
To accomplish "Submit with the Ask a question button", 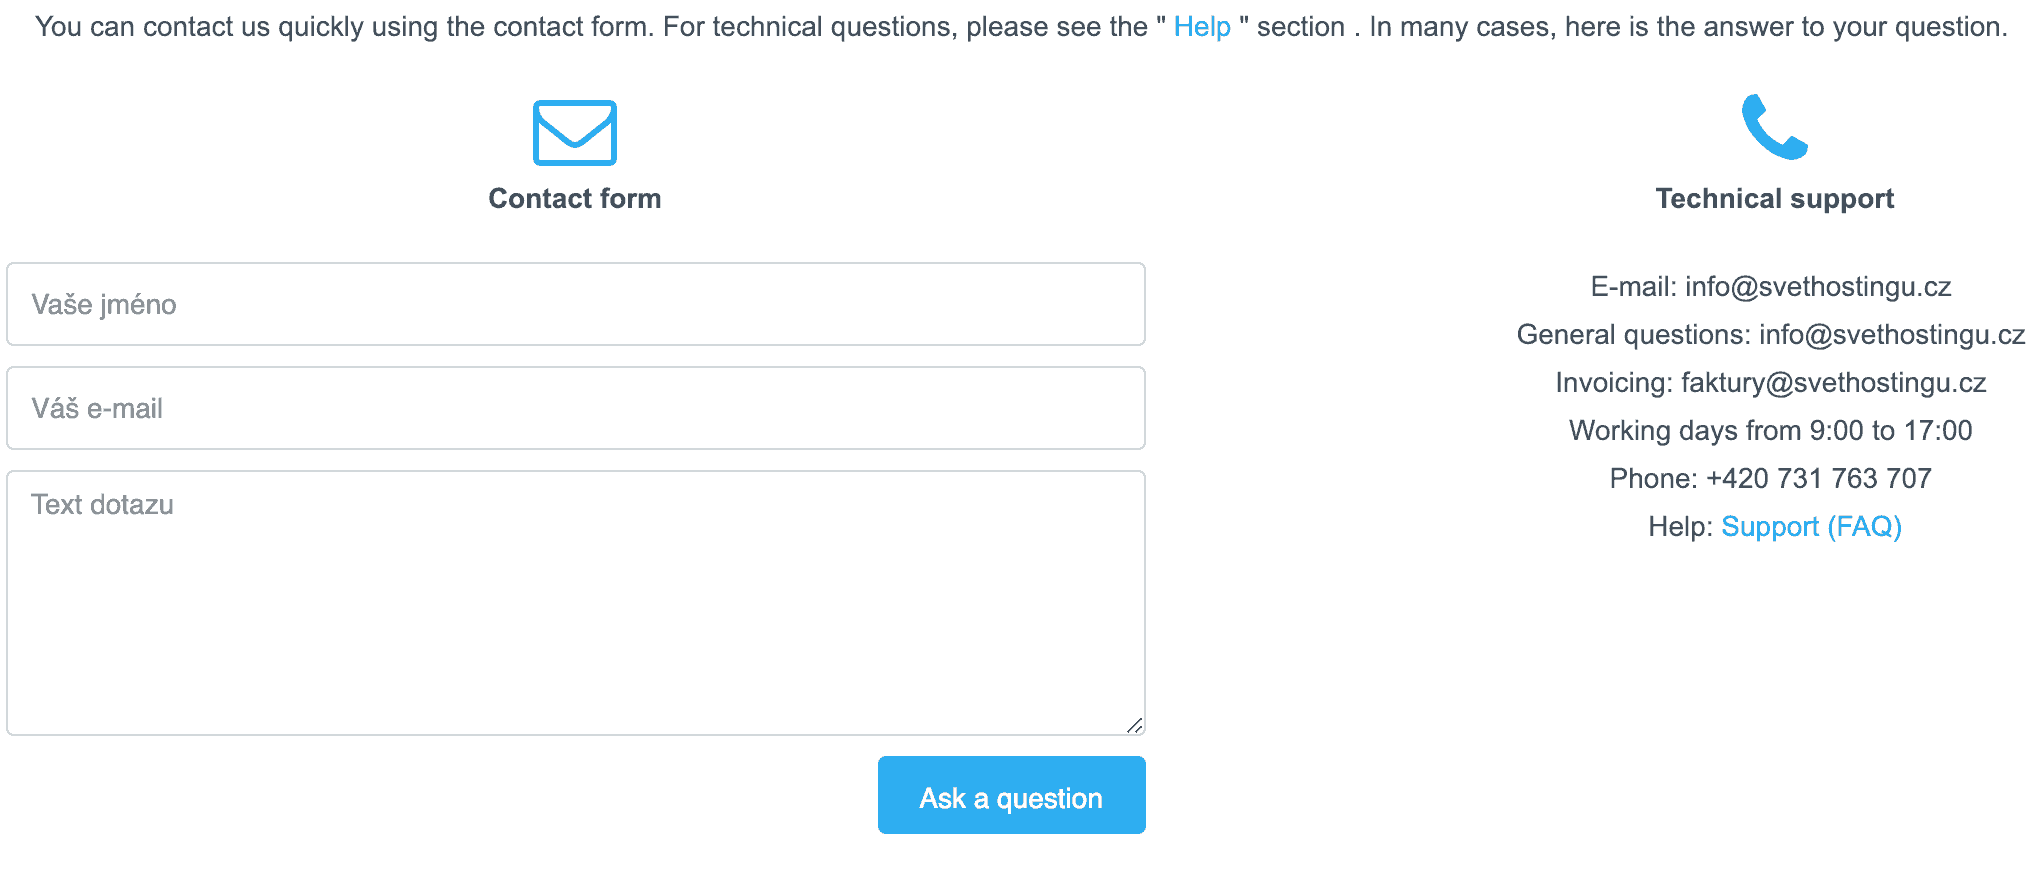I will click(x=1012, y=795).
